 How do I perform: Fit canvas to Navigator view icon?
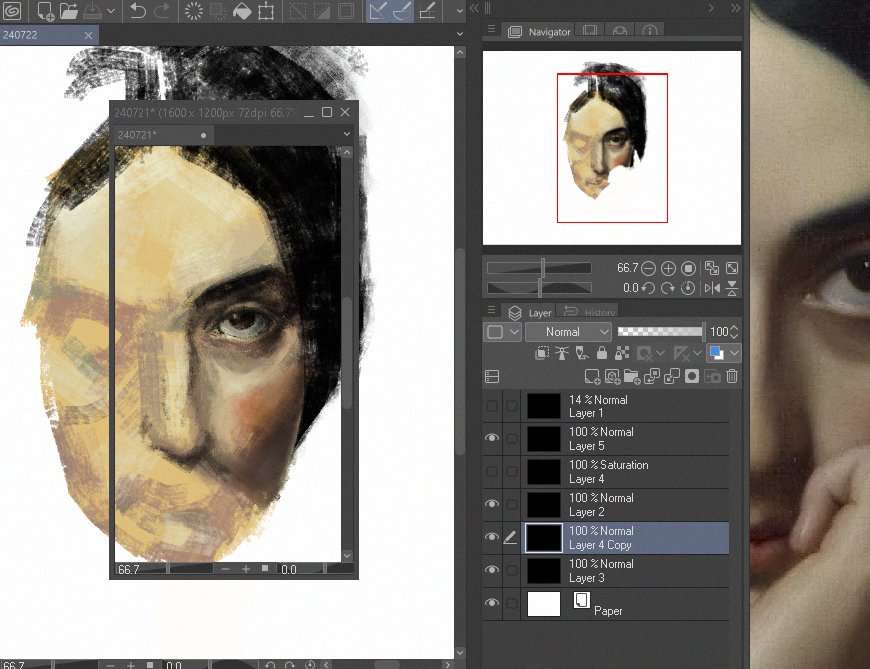[711, 268]
